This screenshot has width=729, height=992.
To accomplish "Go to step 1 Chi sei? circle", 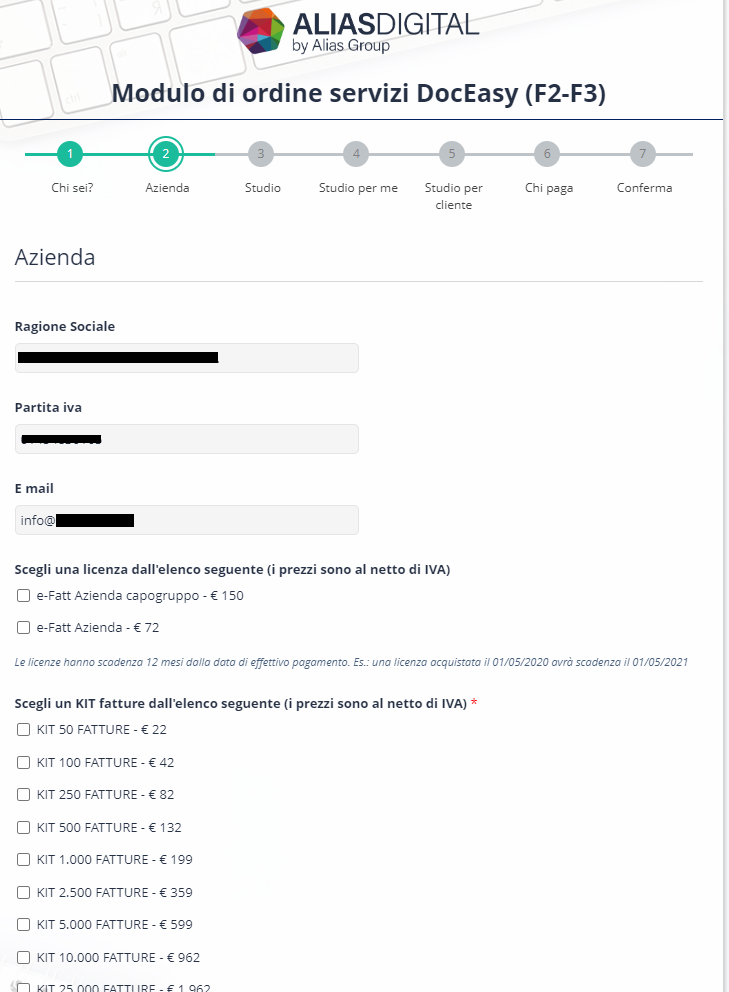I will tap(70, 154).
